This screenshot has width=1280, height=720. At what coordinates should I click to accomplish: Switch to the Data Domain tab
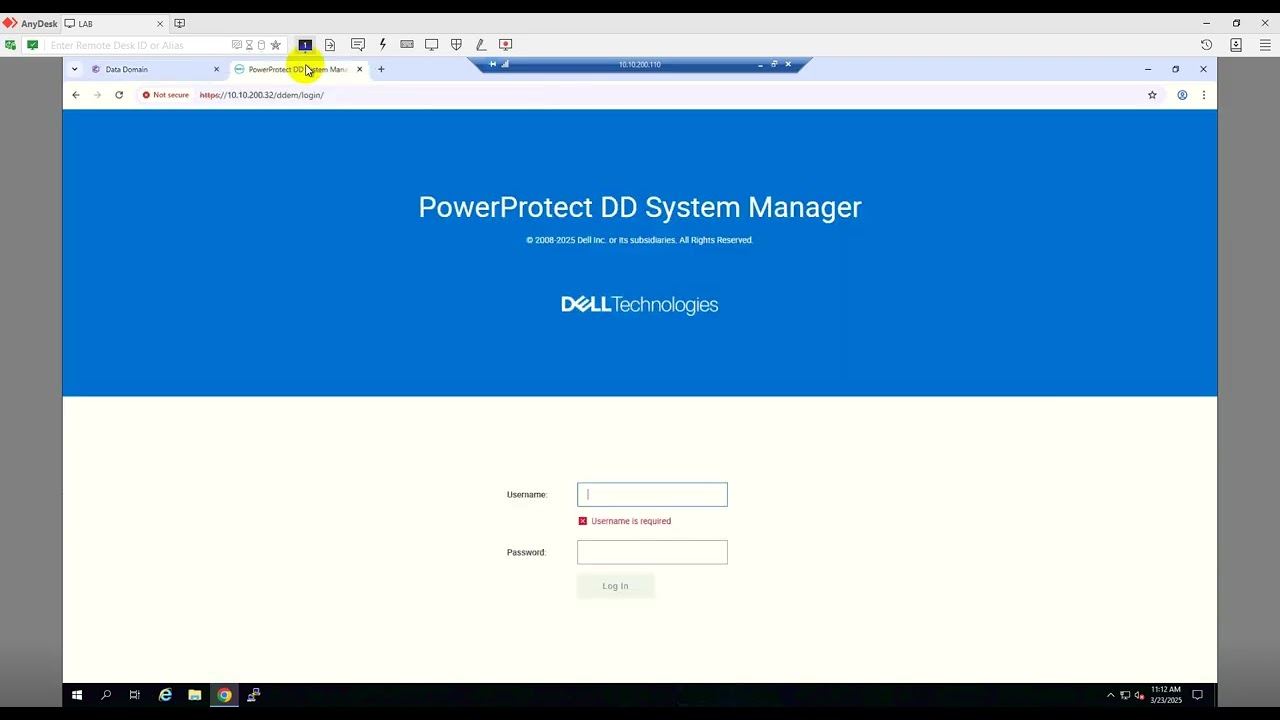coord(154,69)
